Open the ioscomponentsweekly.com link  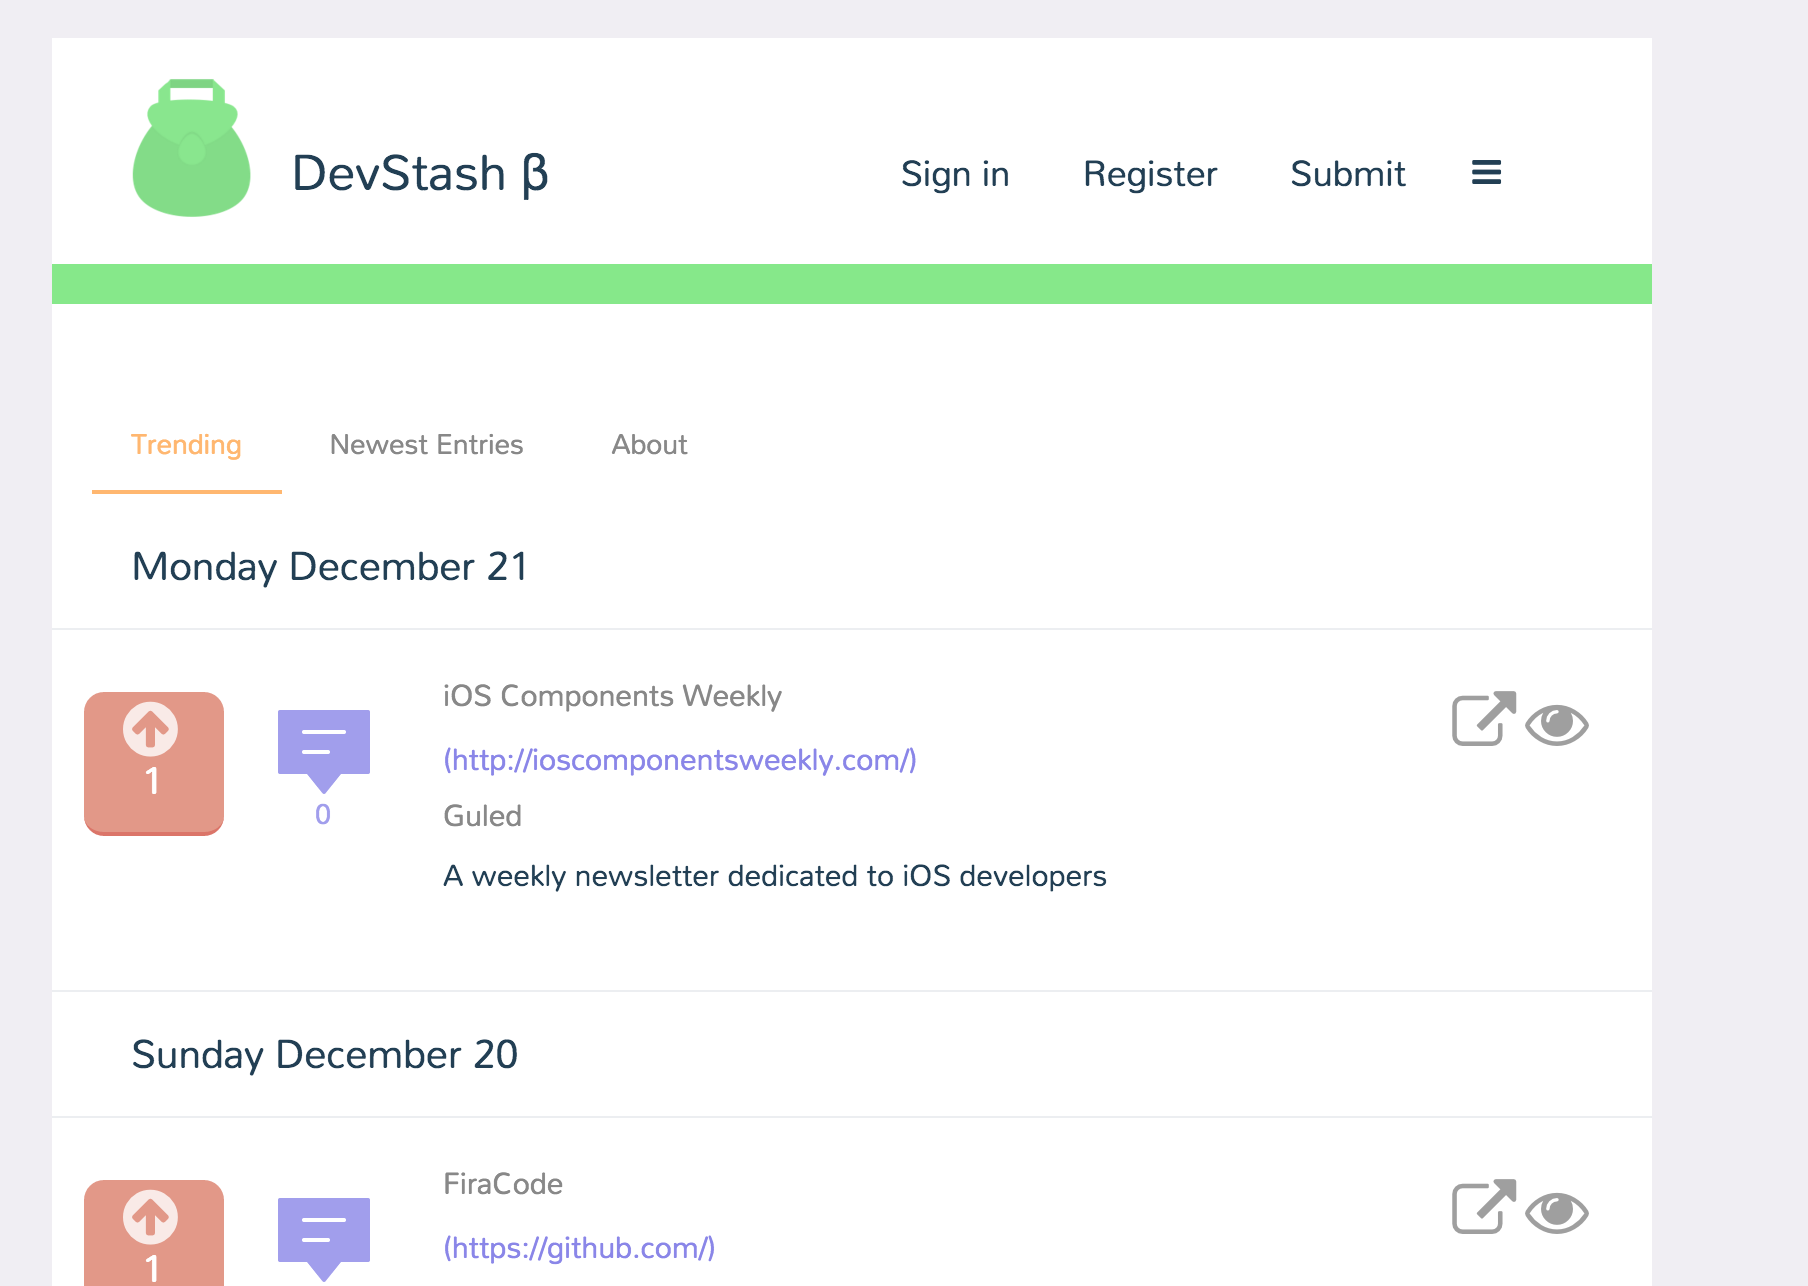coord(679,760)
